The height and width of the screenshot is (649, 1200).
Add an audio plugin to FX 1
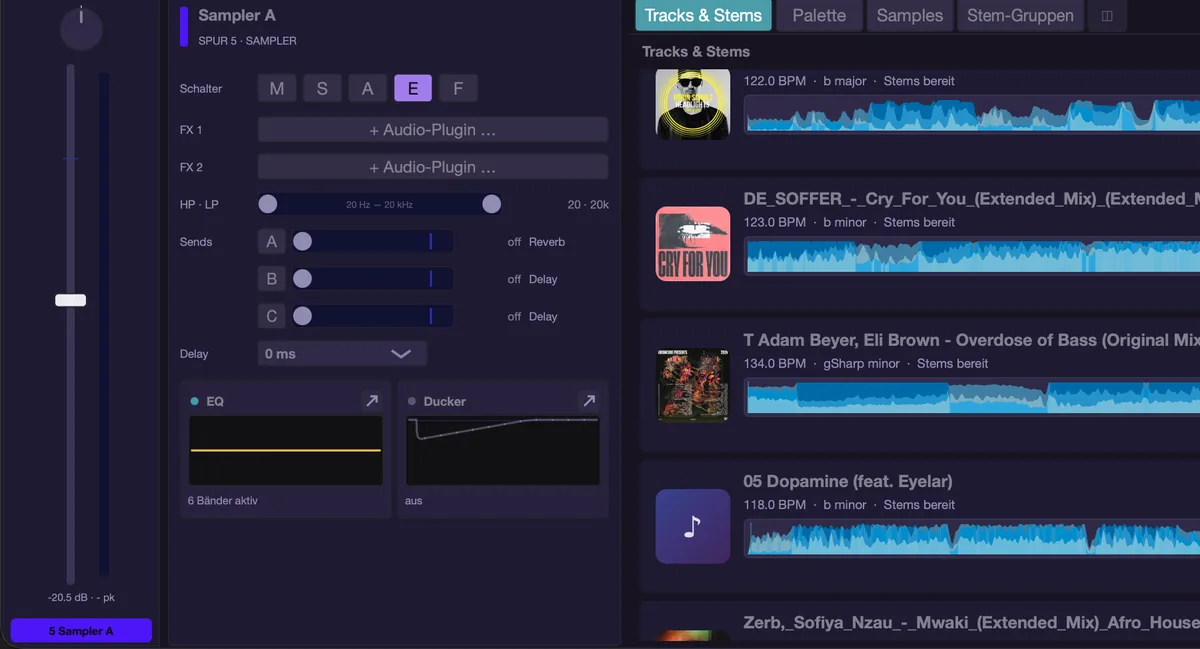433,130
